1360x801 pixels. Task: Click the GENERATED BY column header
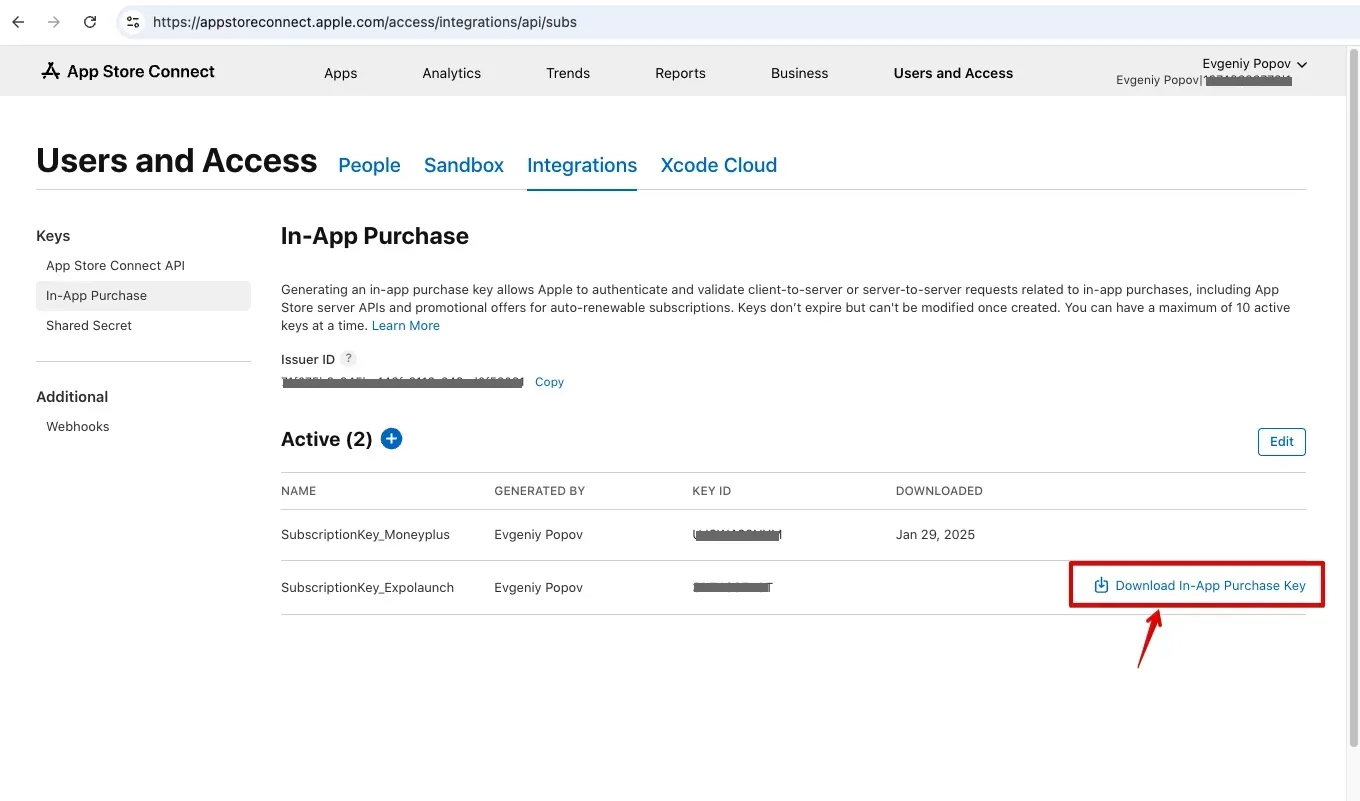539,491
